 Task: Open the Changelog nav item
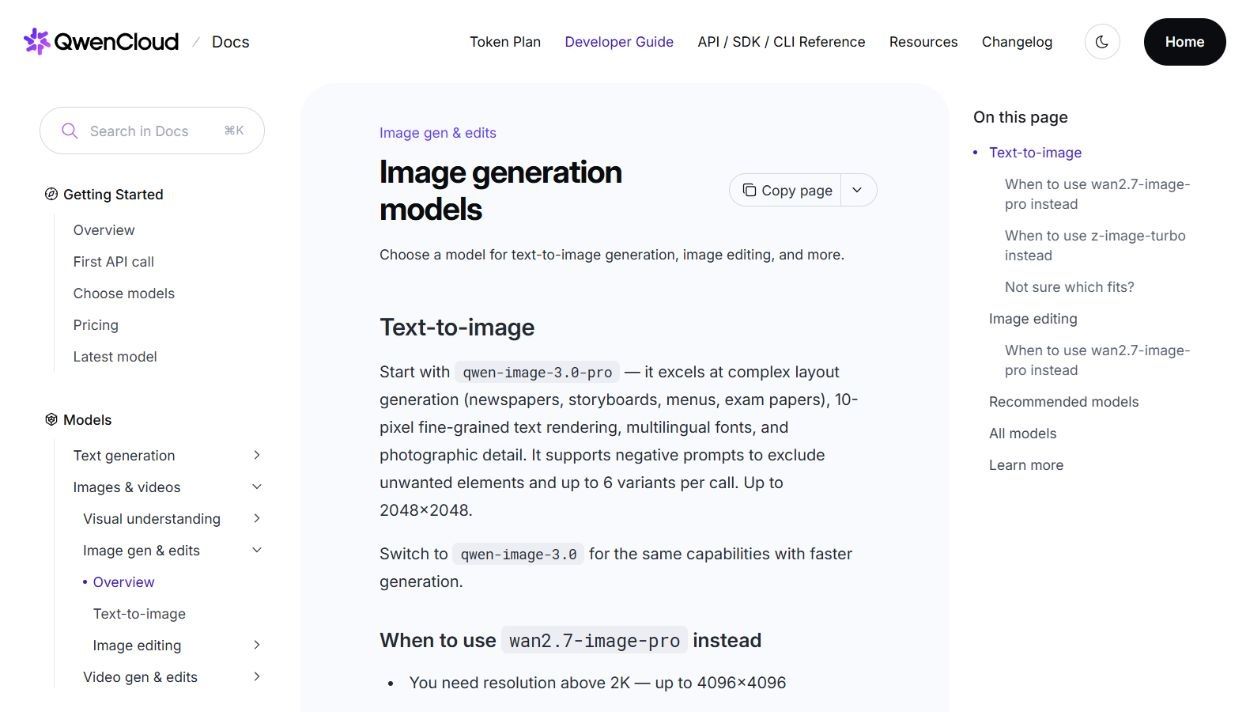click(x=1017, y=42)
